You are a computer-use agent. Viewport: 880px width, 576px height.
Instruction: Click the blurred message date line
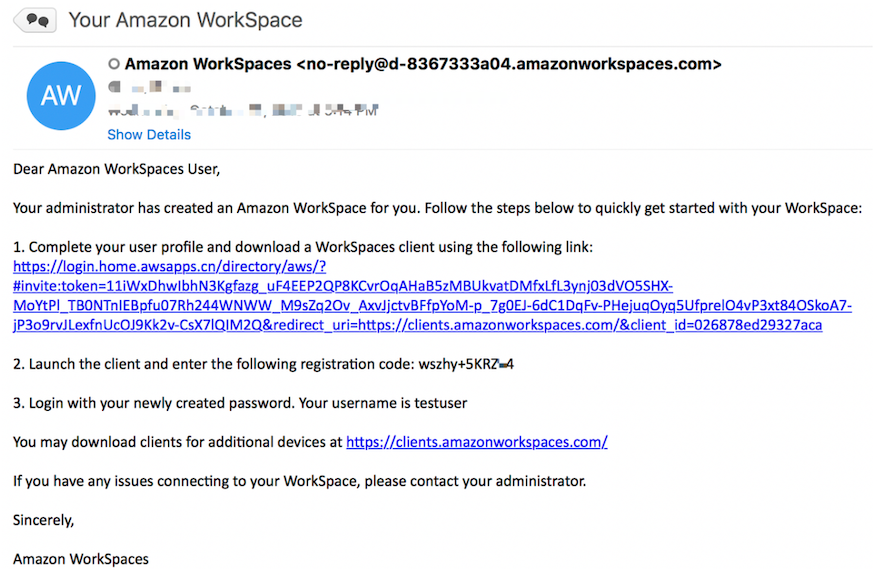click(x=243, y=110)
